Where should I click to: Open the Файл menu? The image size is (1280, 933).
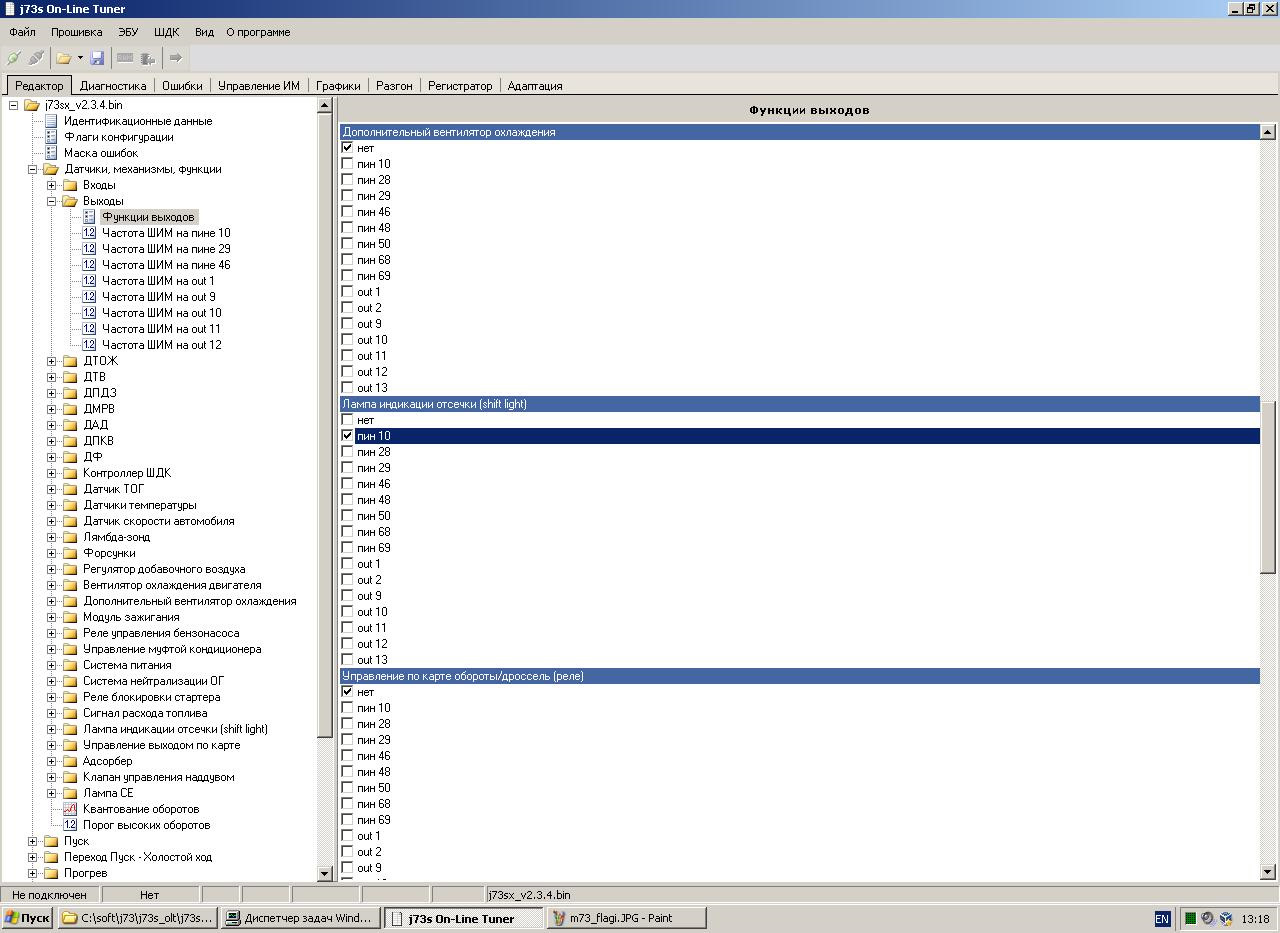click(x=22, y=32)
